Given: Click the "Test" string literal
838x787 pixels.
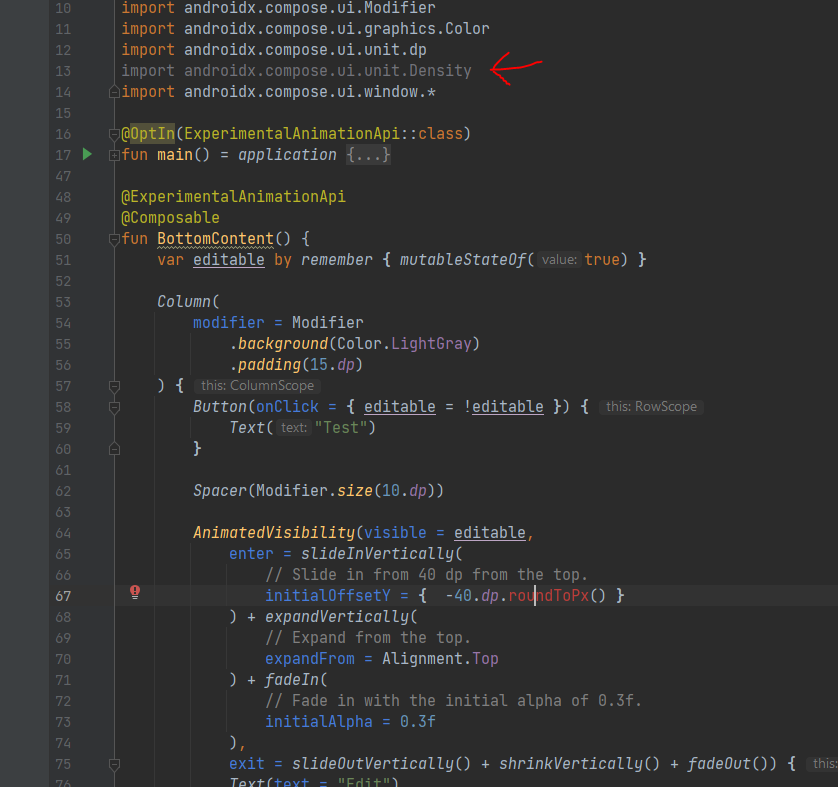Looking at the screenshot, I should 341,428.
